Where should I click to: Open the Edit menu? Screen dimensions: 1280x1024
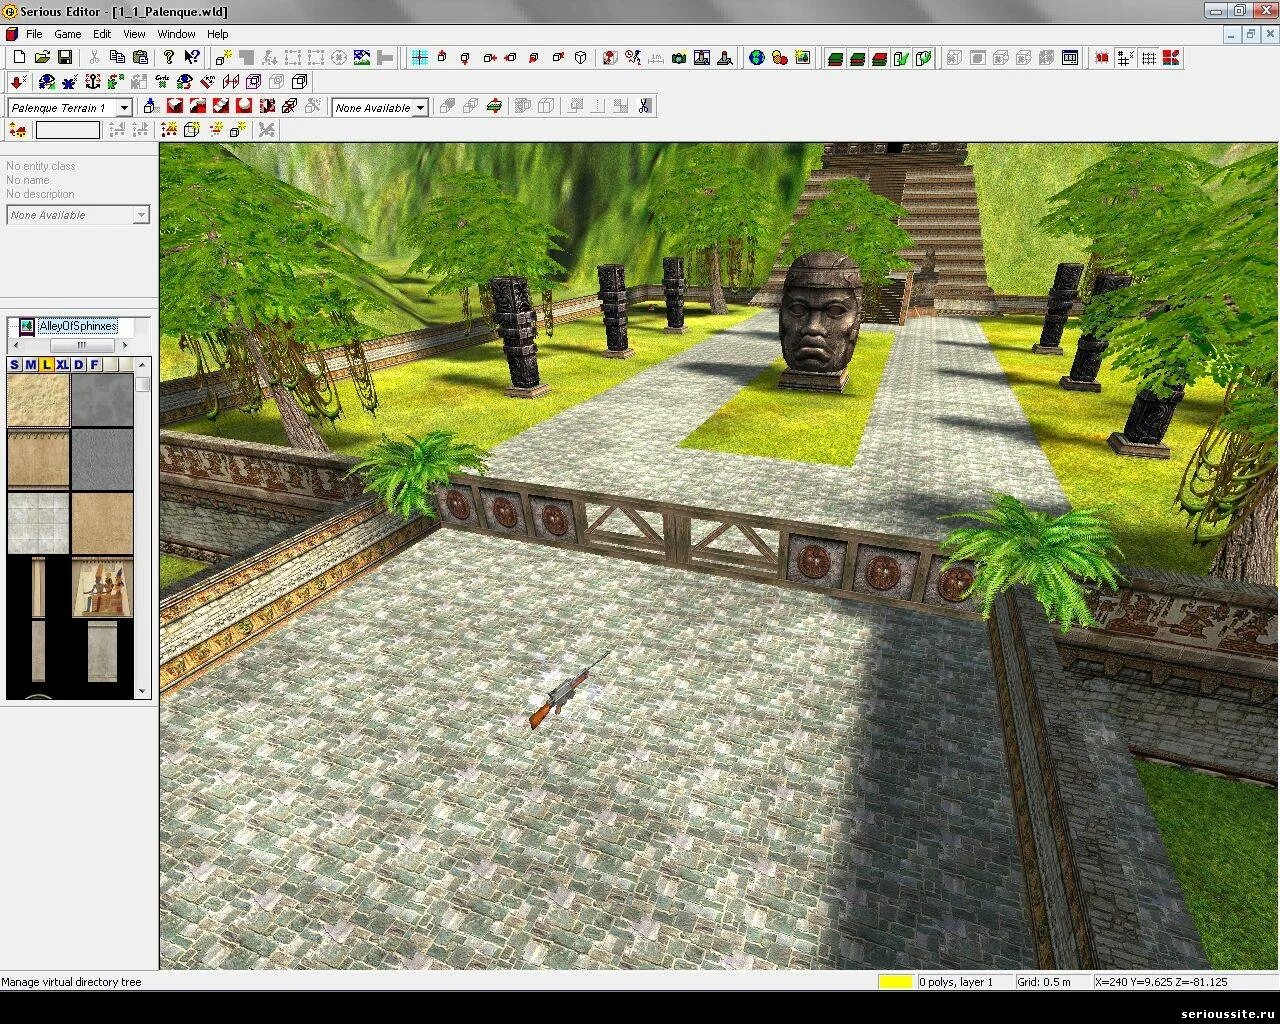(102, 34)
